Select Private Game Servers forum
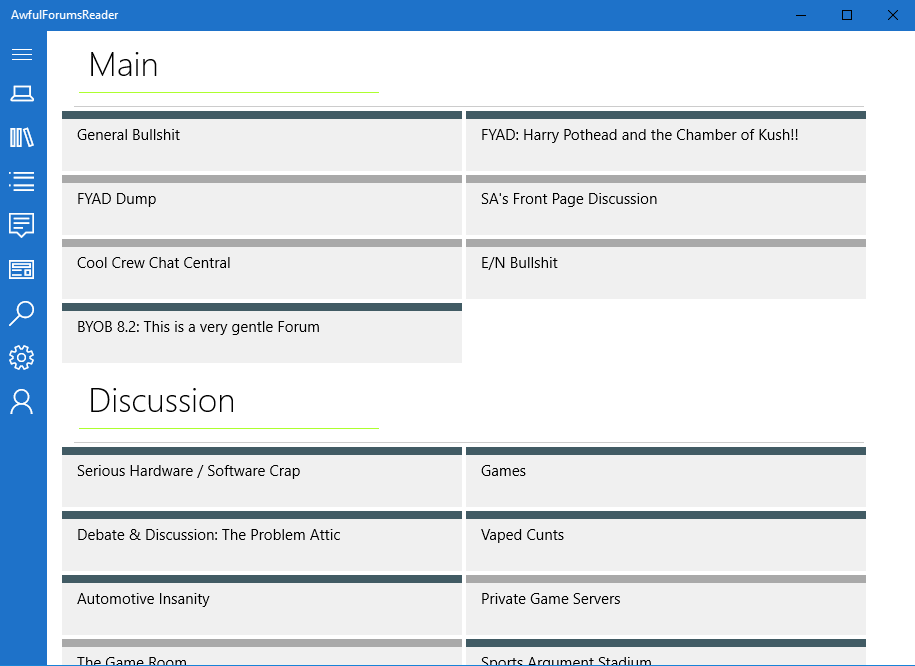The width and height of the screenshot is (915, 666). (x=665, y=605)
